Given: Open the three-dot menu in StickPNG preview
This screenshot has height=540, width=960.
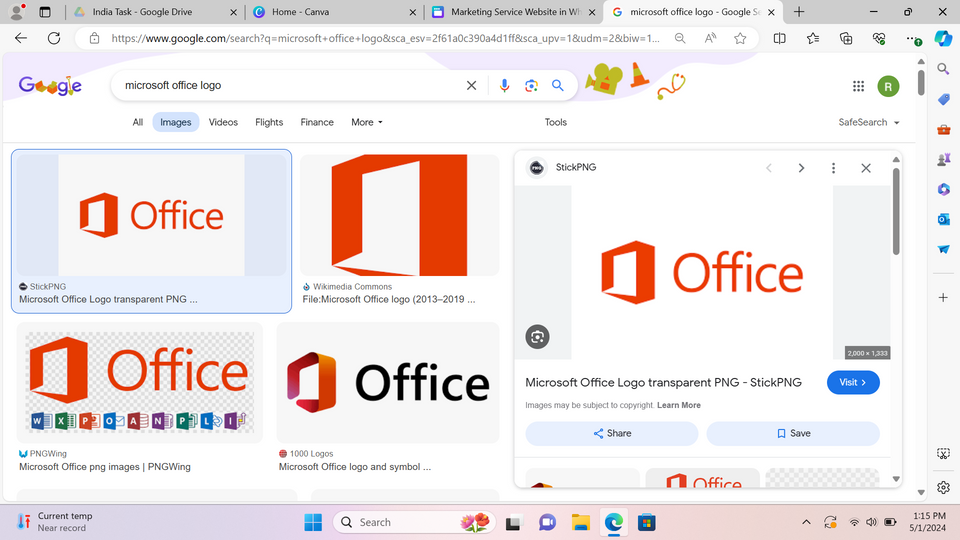Looking at the screenshot, I should click(x=833, y=168).
